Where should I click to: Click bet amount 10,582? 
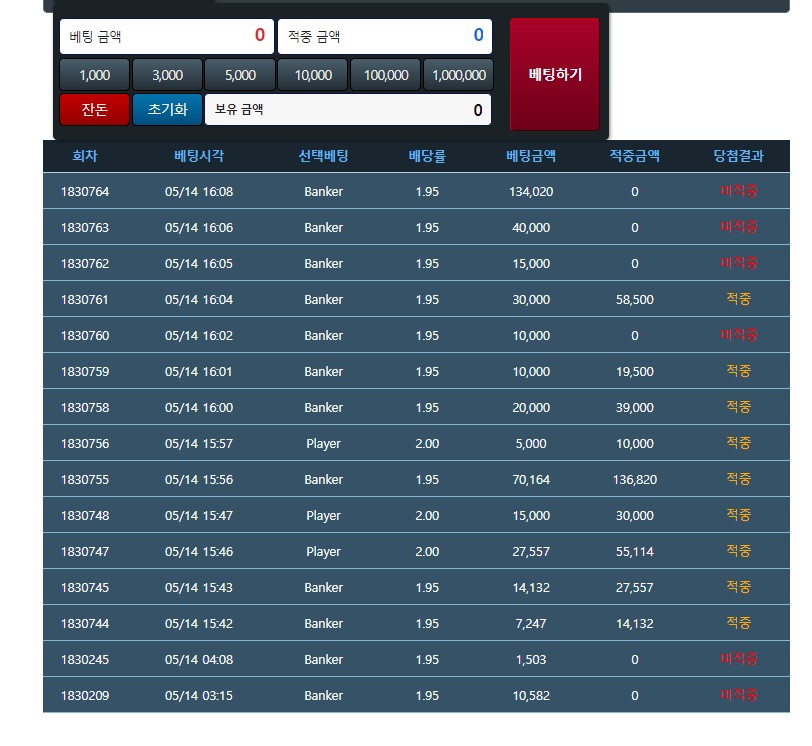(x=531, y=695)
